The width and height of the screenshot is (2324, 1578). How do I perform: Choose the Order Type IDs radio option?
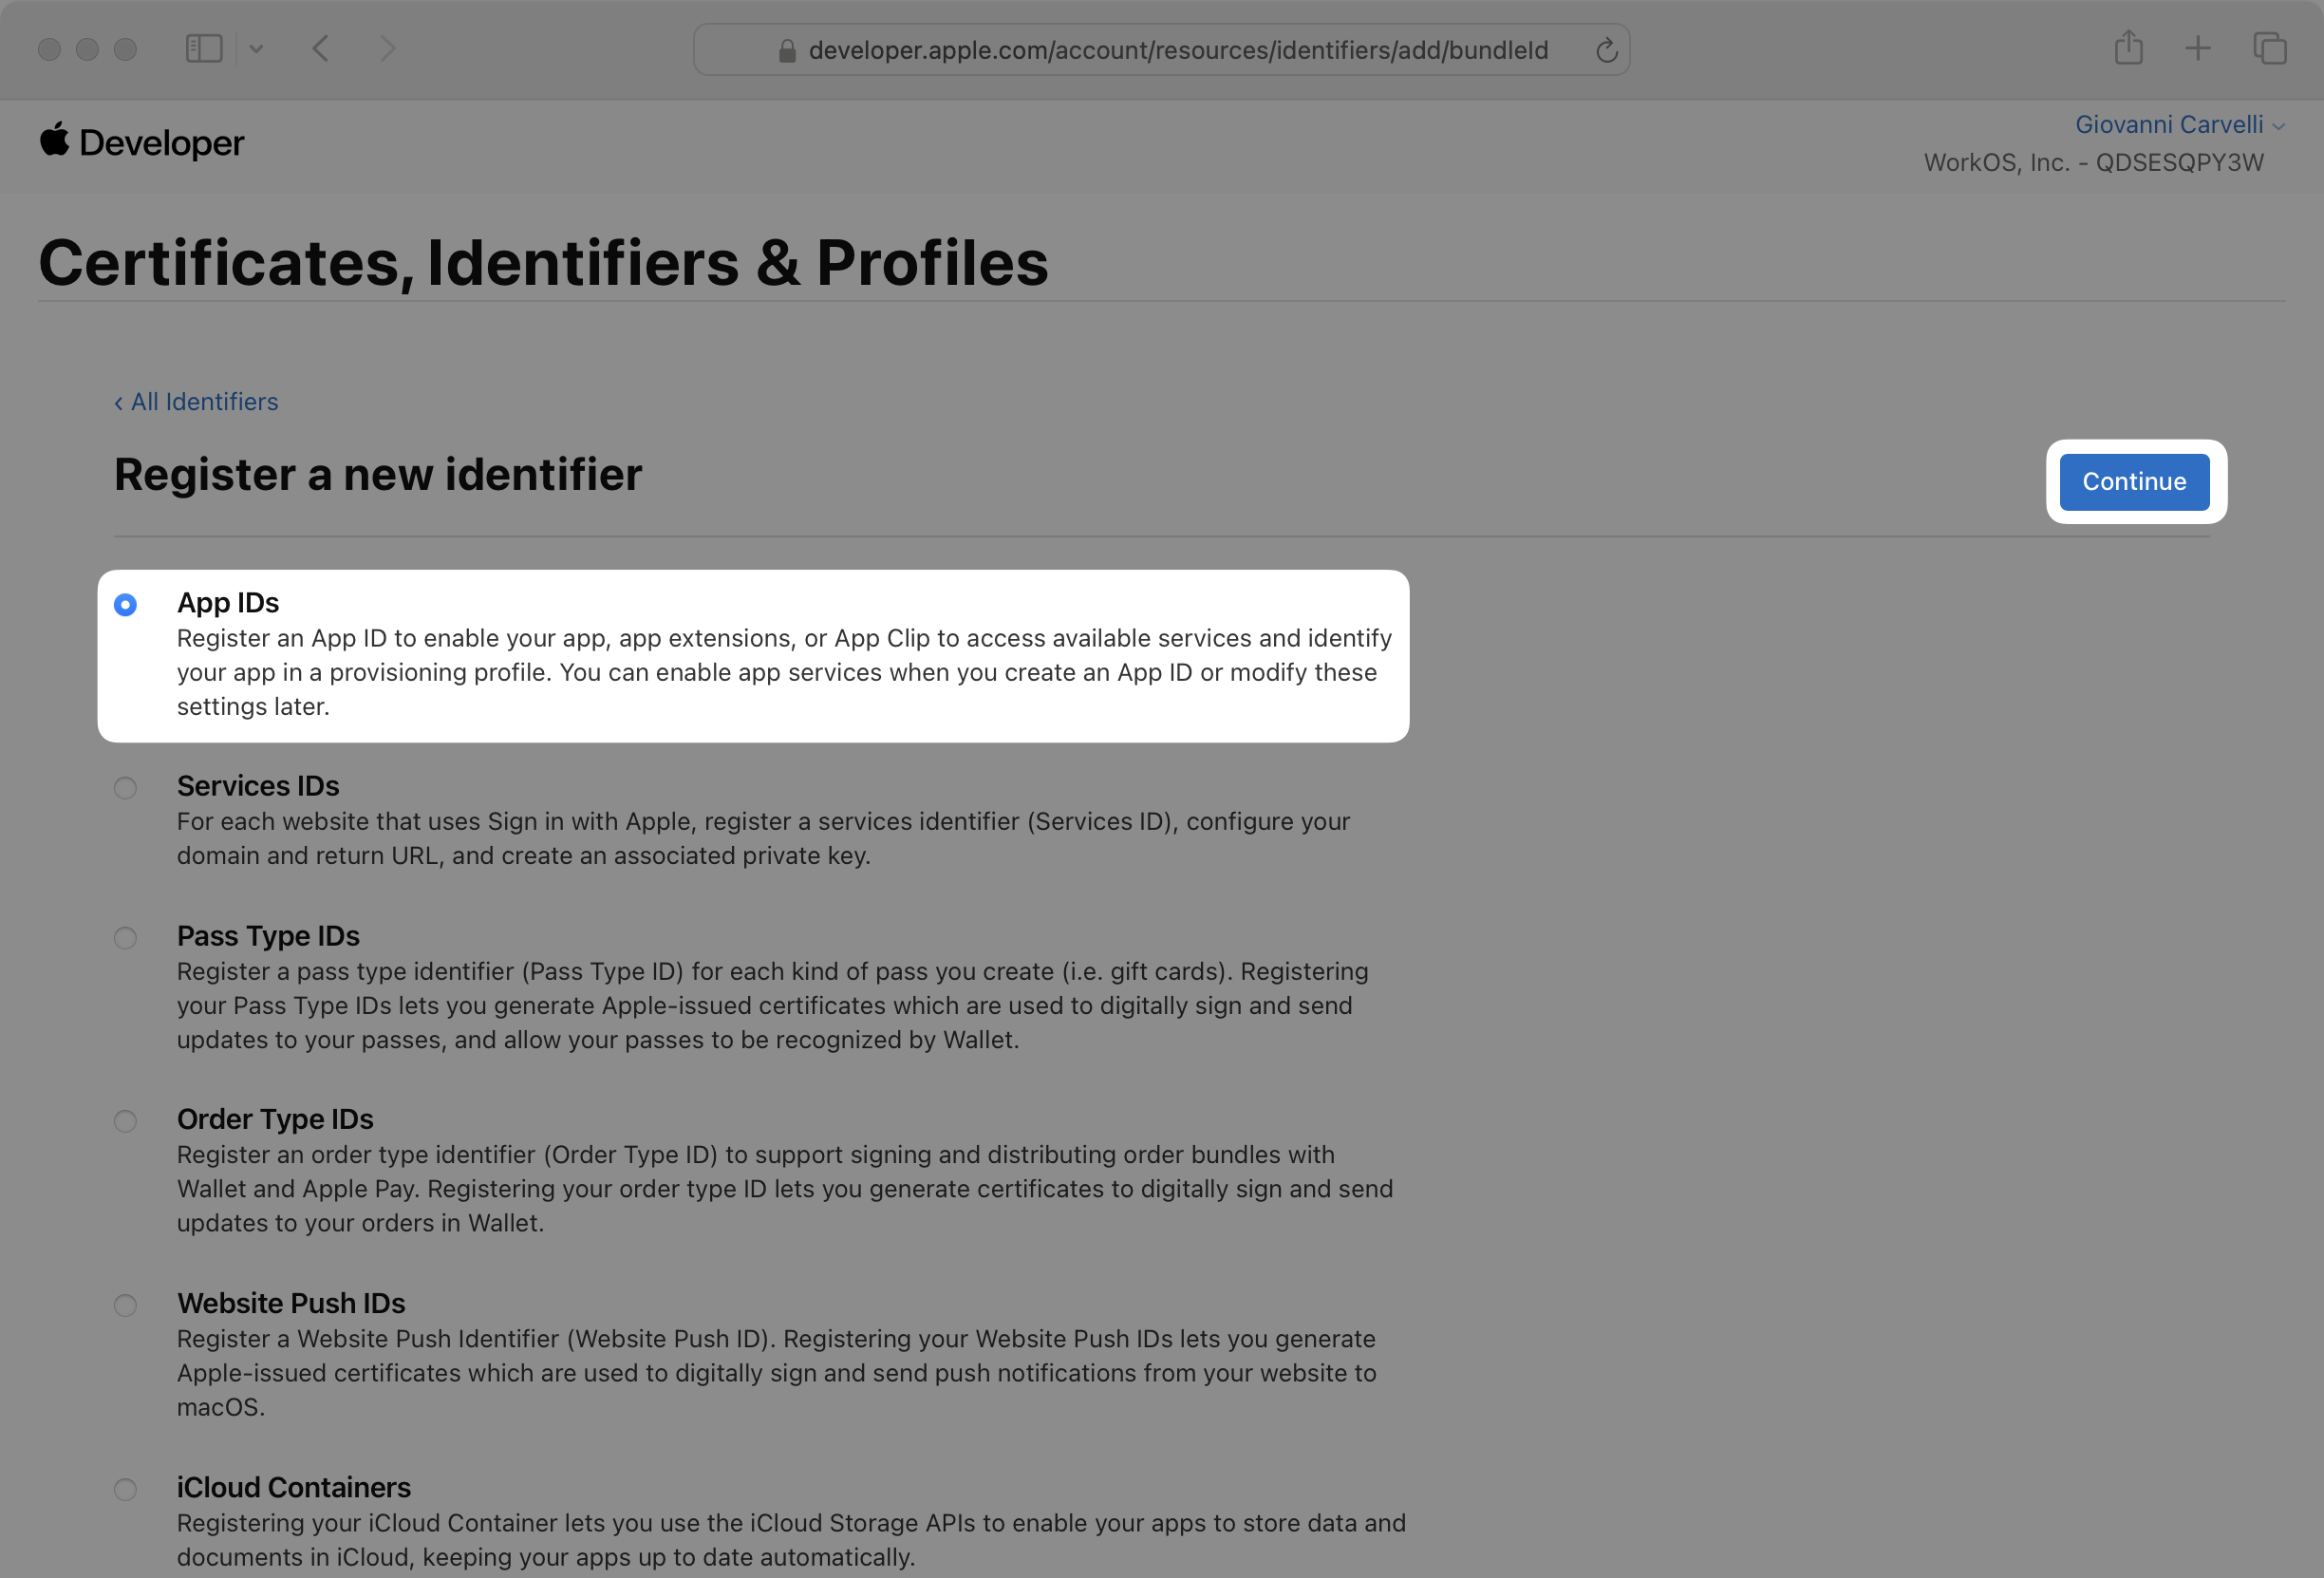coord(125,1121)
